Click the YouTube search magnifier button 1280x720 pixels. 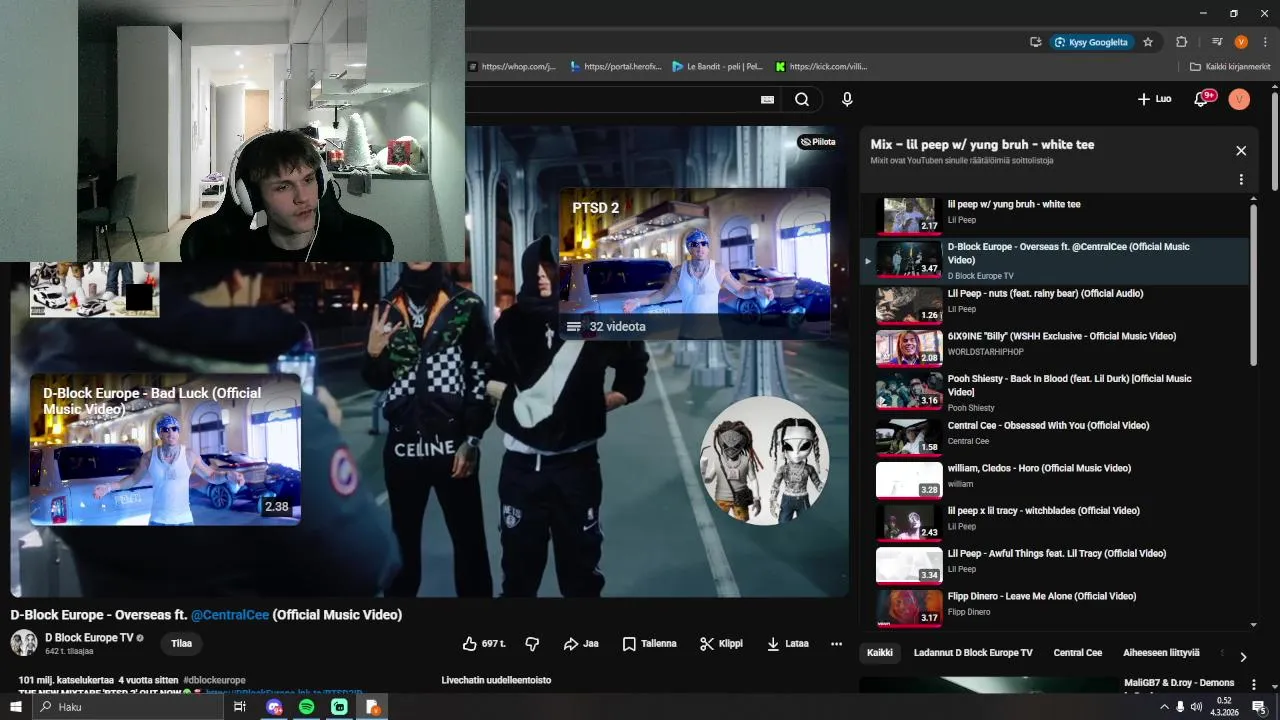pos(802,99)
